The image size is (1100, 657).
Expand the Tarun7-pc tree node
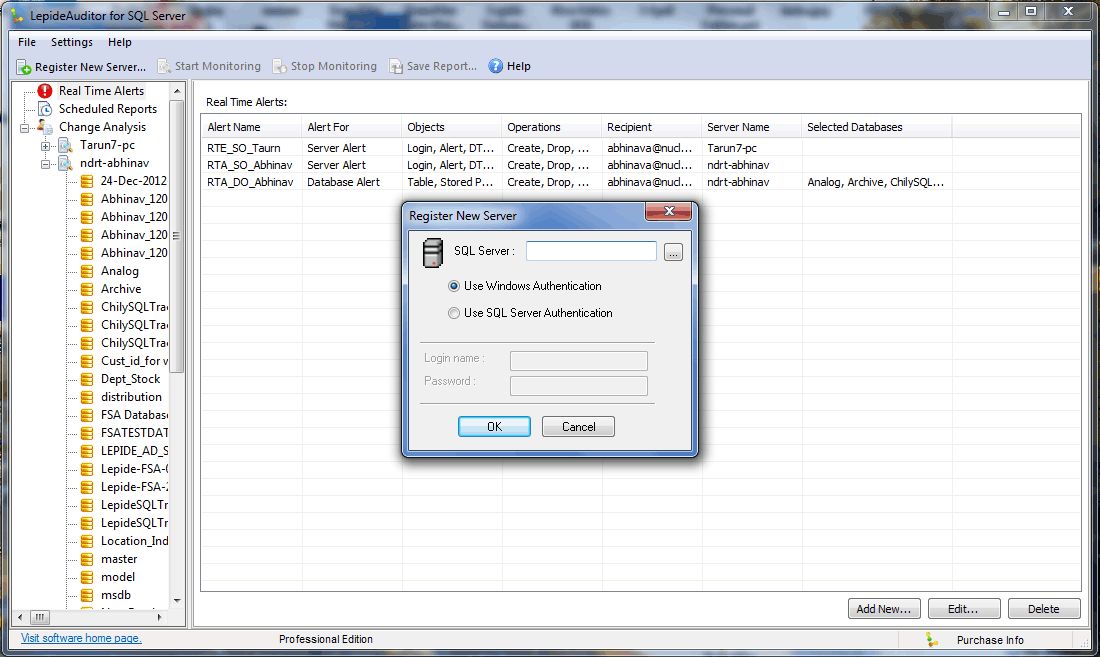point(46,146)
